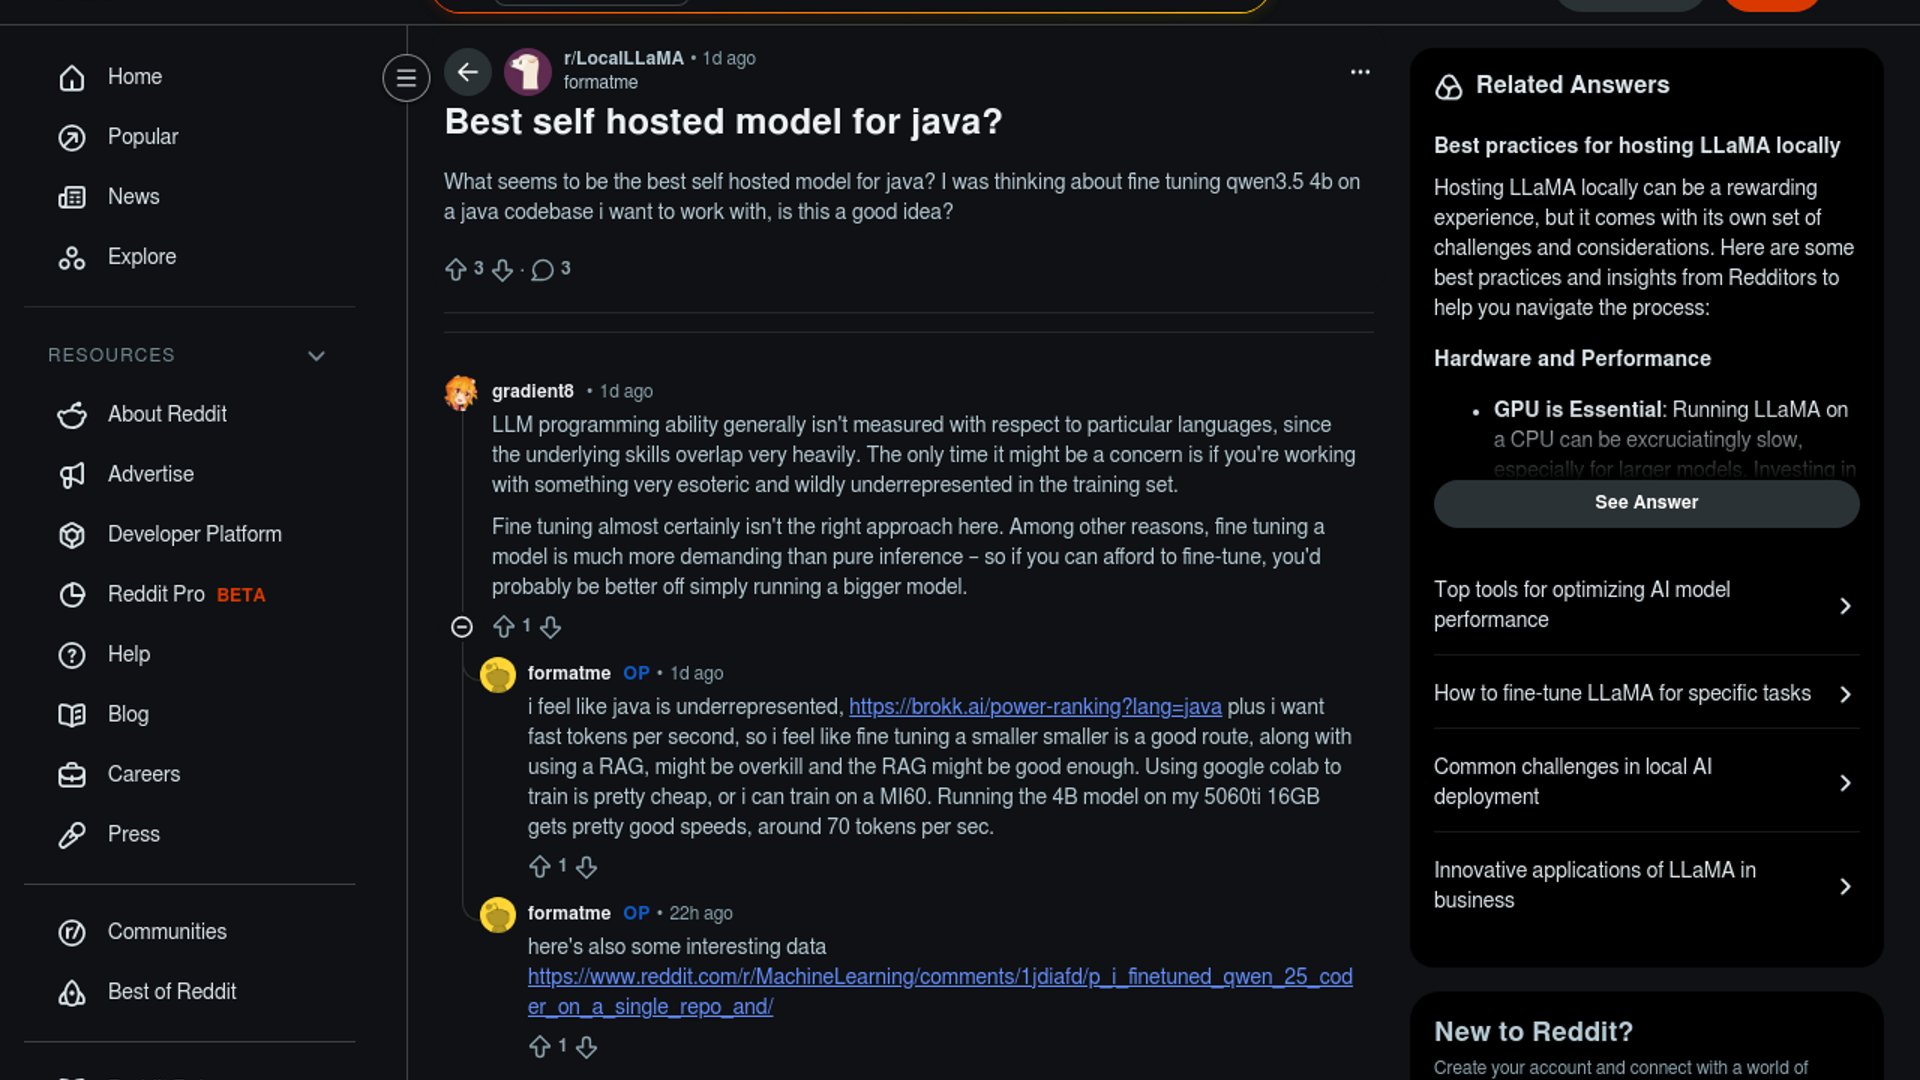Click the back arrow button
1920x1080 pixels.
[x=467, y=72]
